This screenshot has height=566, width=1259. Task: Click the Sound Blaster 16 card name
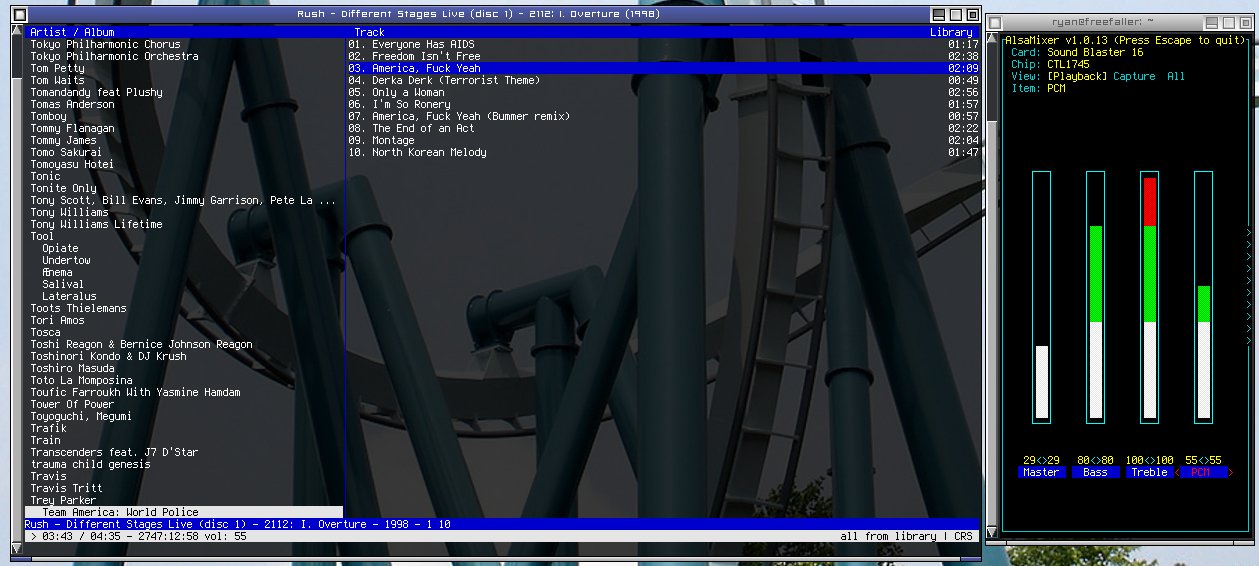coord(1095,52)
